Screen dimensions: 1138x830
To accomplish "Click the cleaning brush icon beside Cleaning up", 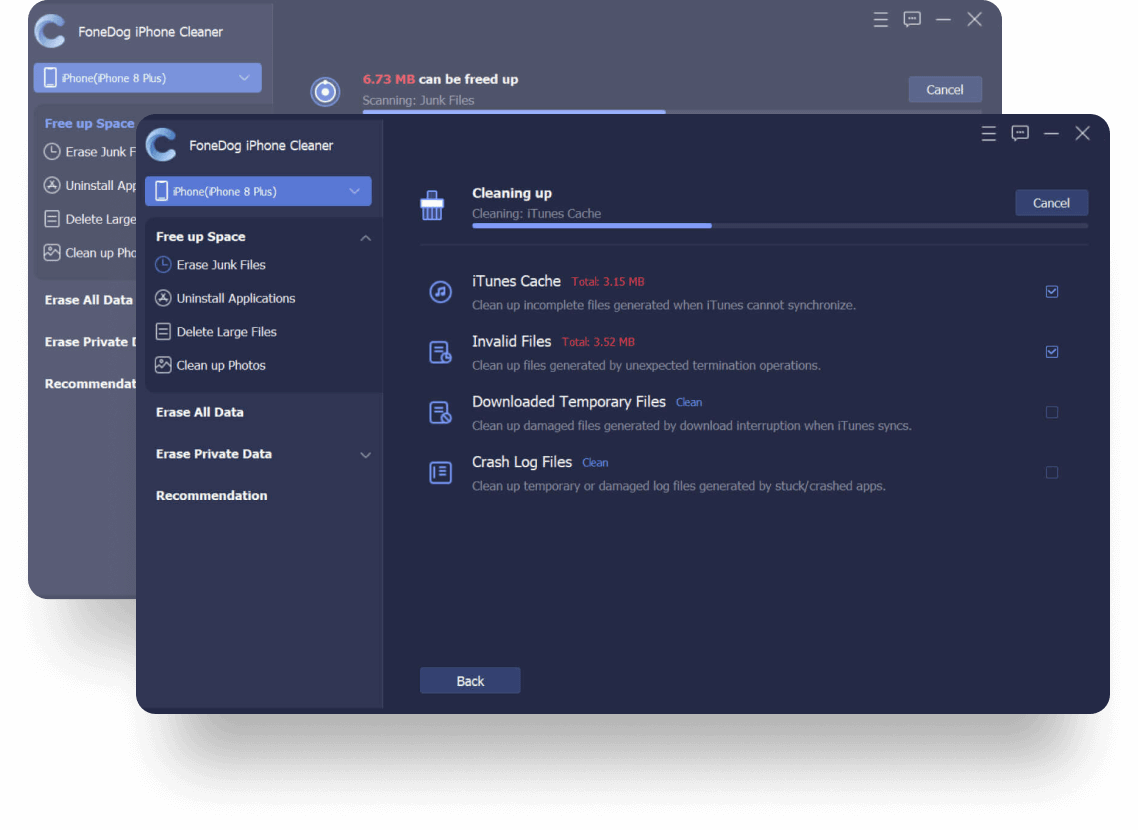I will pos(432,205).
